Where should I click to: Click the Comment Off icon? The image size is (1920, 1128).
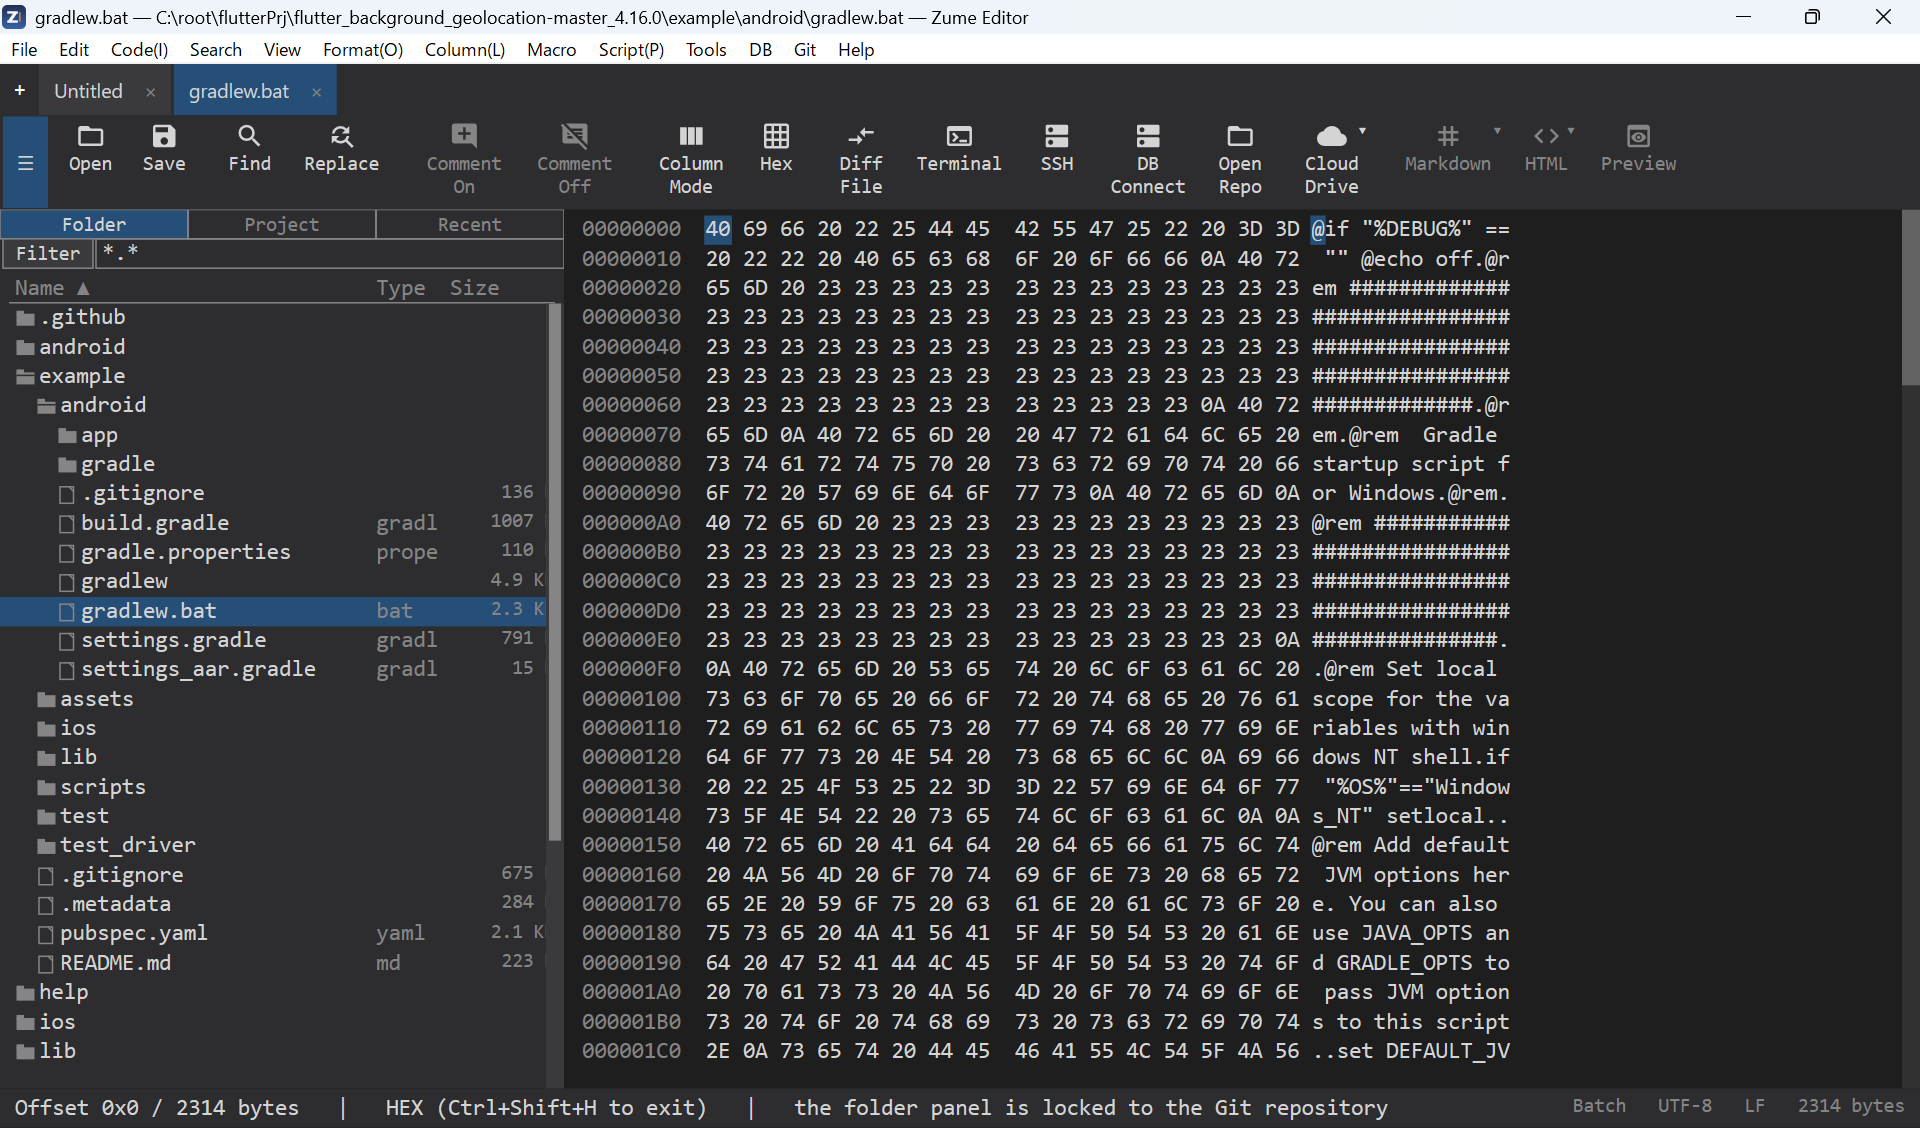[574, 160]
